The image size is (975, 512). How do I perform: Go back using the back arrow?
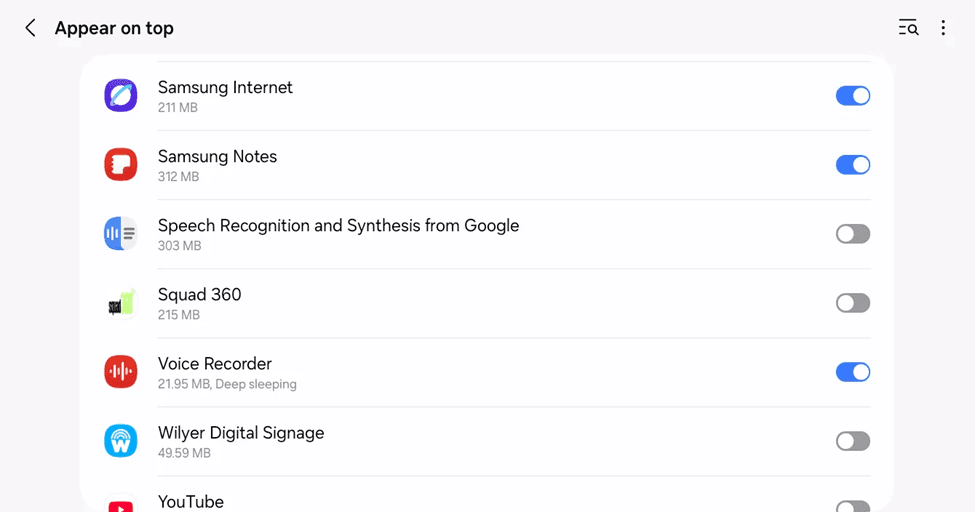point(31,28)
